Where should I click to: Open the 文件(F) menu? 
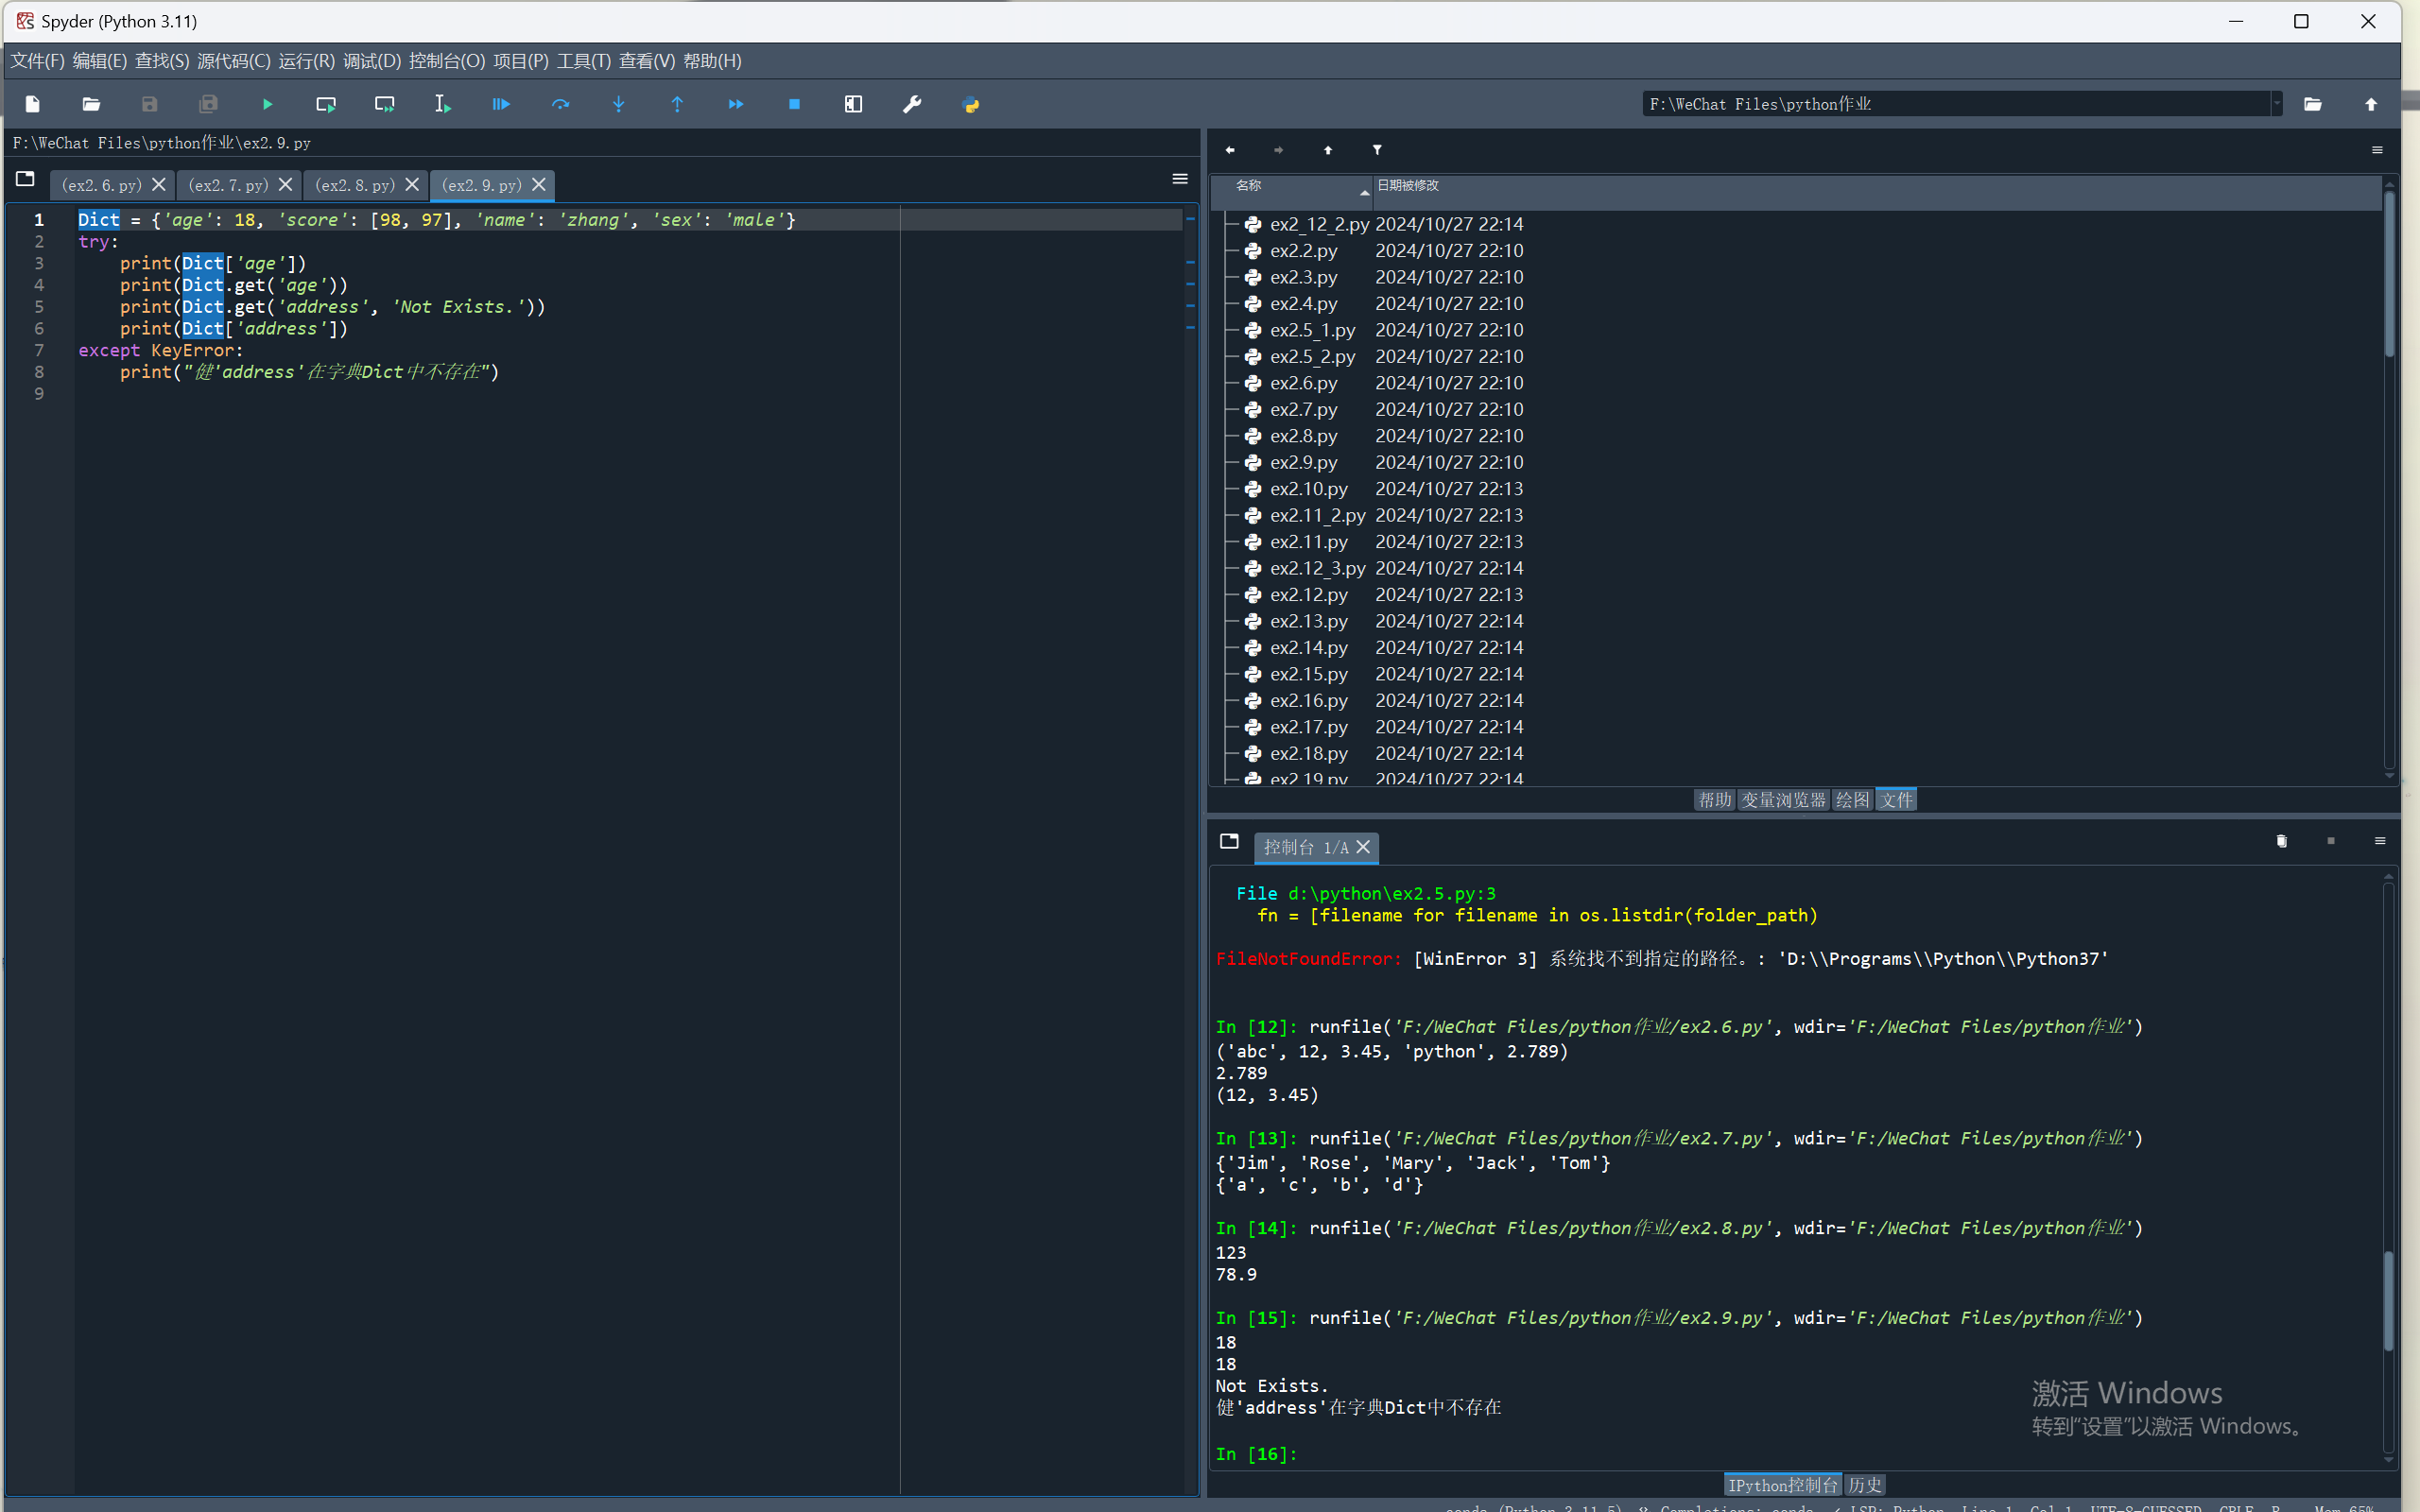(x=37, y=61)
